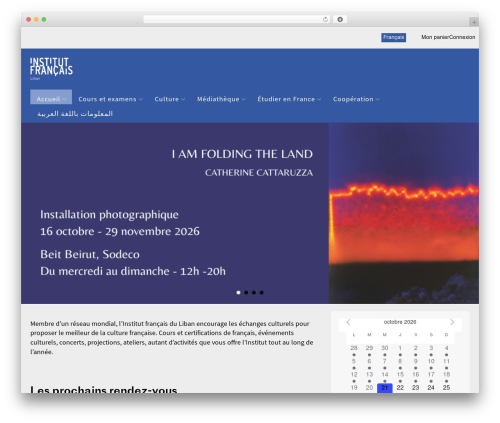Click the Connexion link
The height and width of the screenshot is (423, 500).
[x=462, y=37]
